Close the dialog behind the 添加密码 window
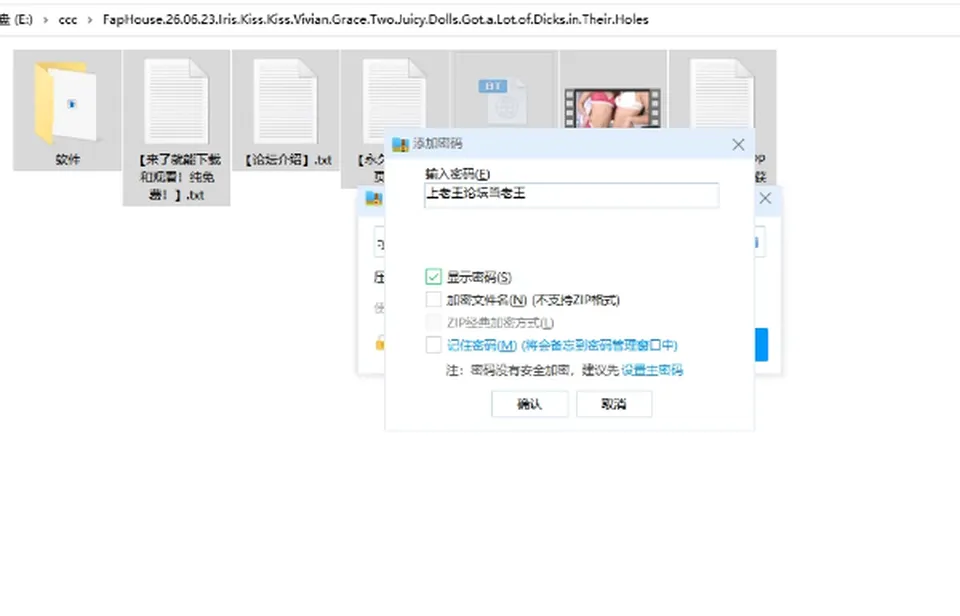 coord(765,198)
